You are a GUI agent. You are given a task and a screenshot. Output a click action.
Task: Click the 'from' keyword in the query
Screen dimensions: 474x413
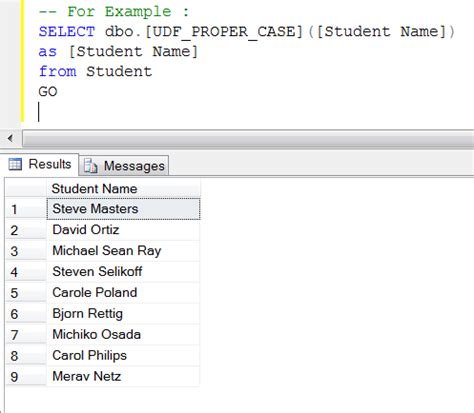pyautogui.click(x=57, y=71)
